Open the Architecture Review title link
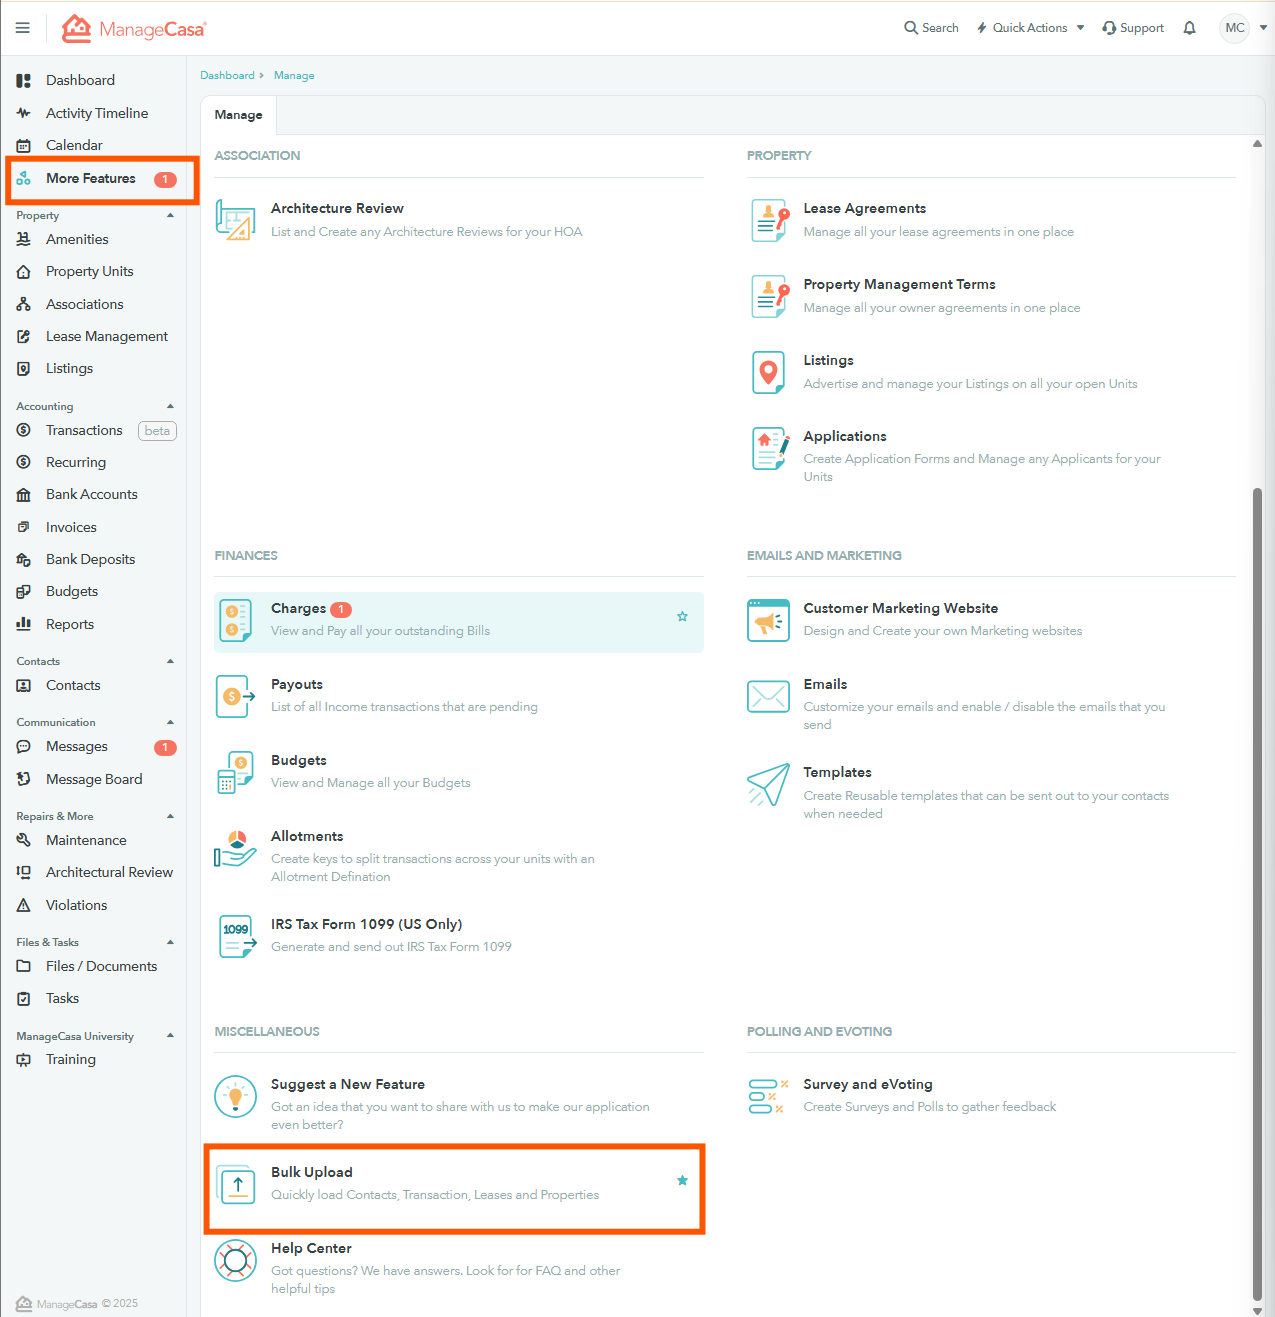 point(337,208)
